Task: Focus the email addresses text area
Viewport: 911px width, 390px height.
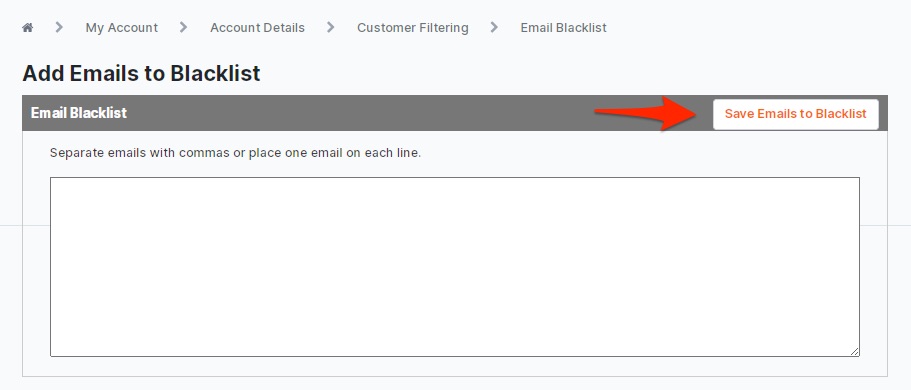Action: (455, 267)
